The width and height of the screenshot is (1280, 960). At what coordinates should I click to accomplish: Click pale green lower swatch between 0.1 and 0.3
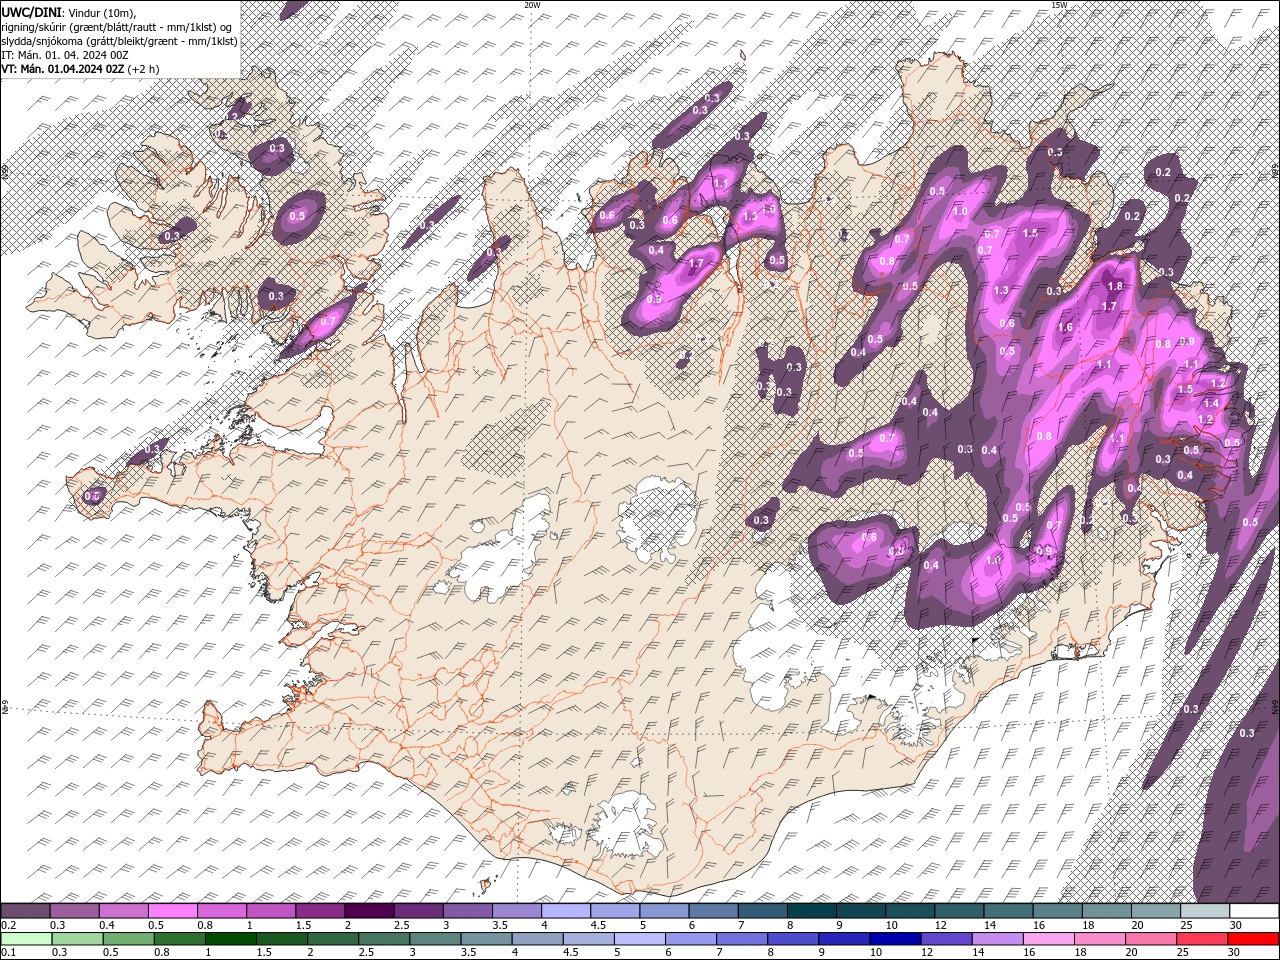26,939
